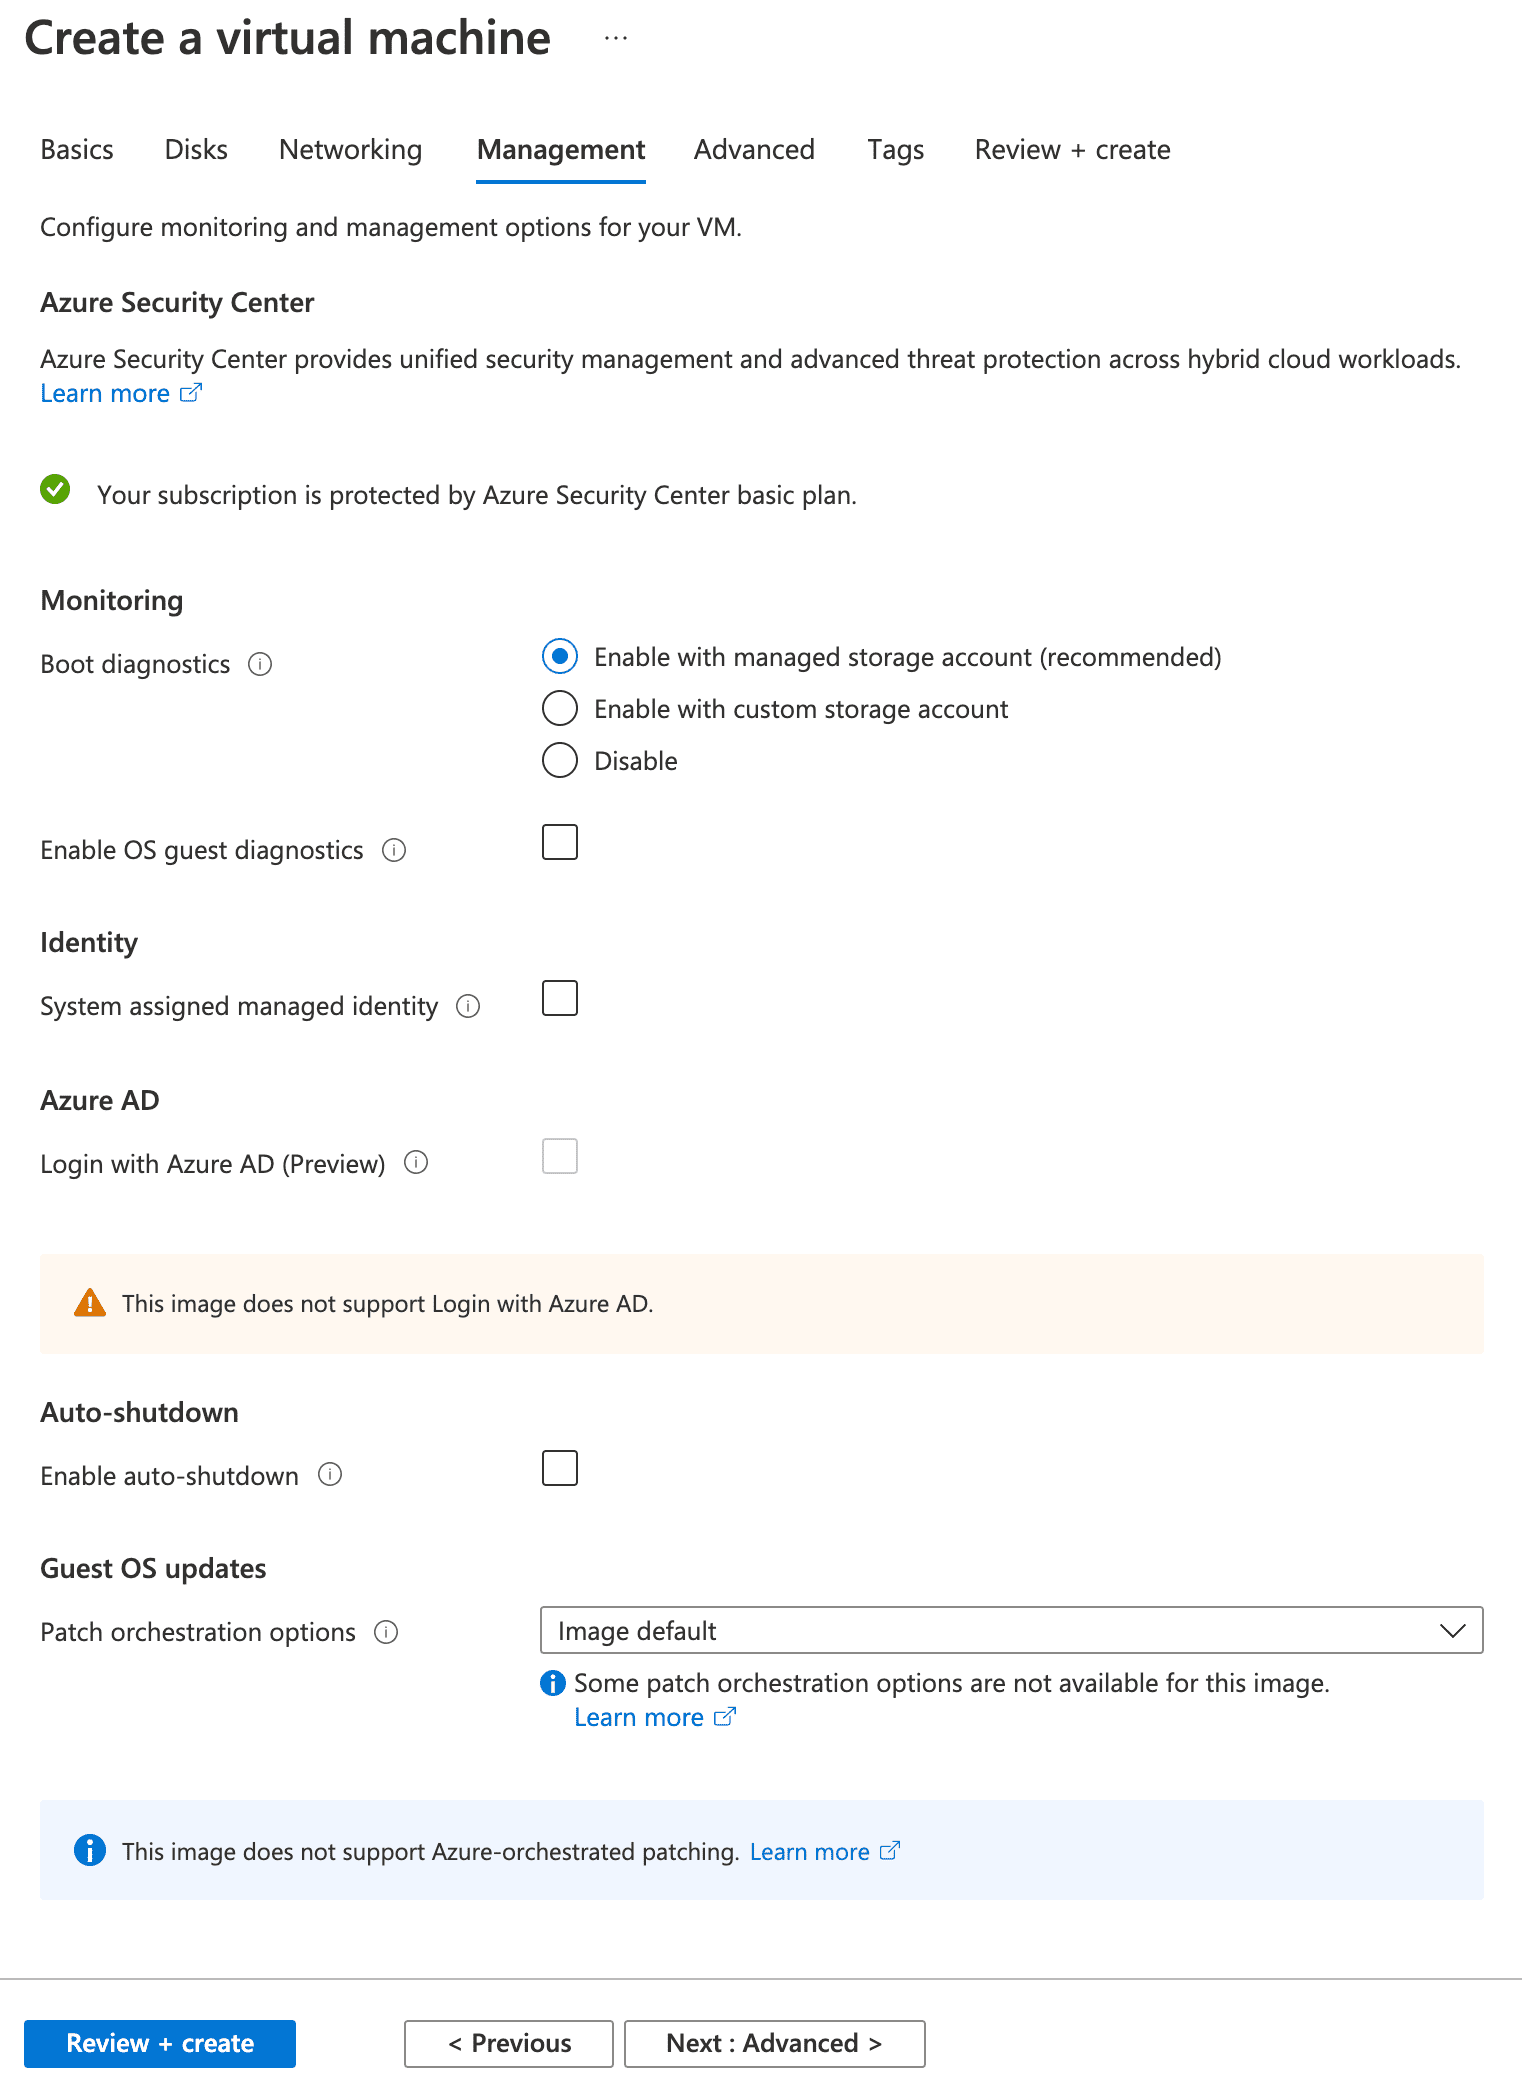The height and width of the screenshot is (2084, 1522).
Task: Click the warning icon in the Azure AD banner
Action: pyautogui.click(x=90, y=1302)
